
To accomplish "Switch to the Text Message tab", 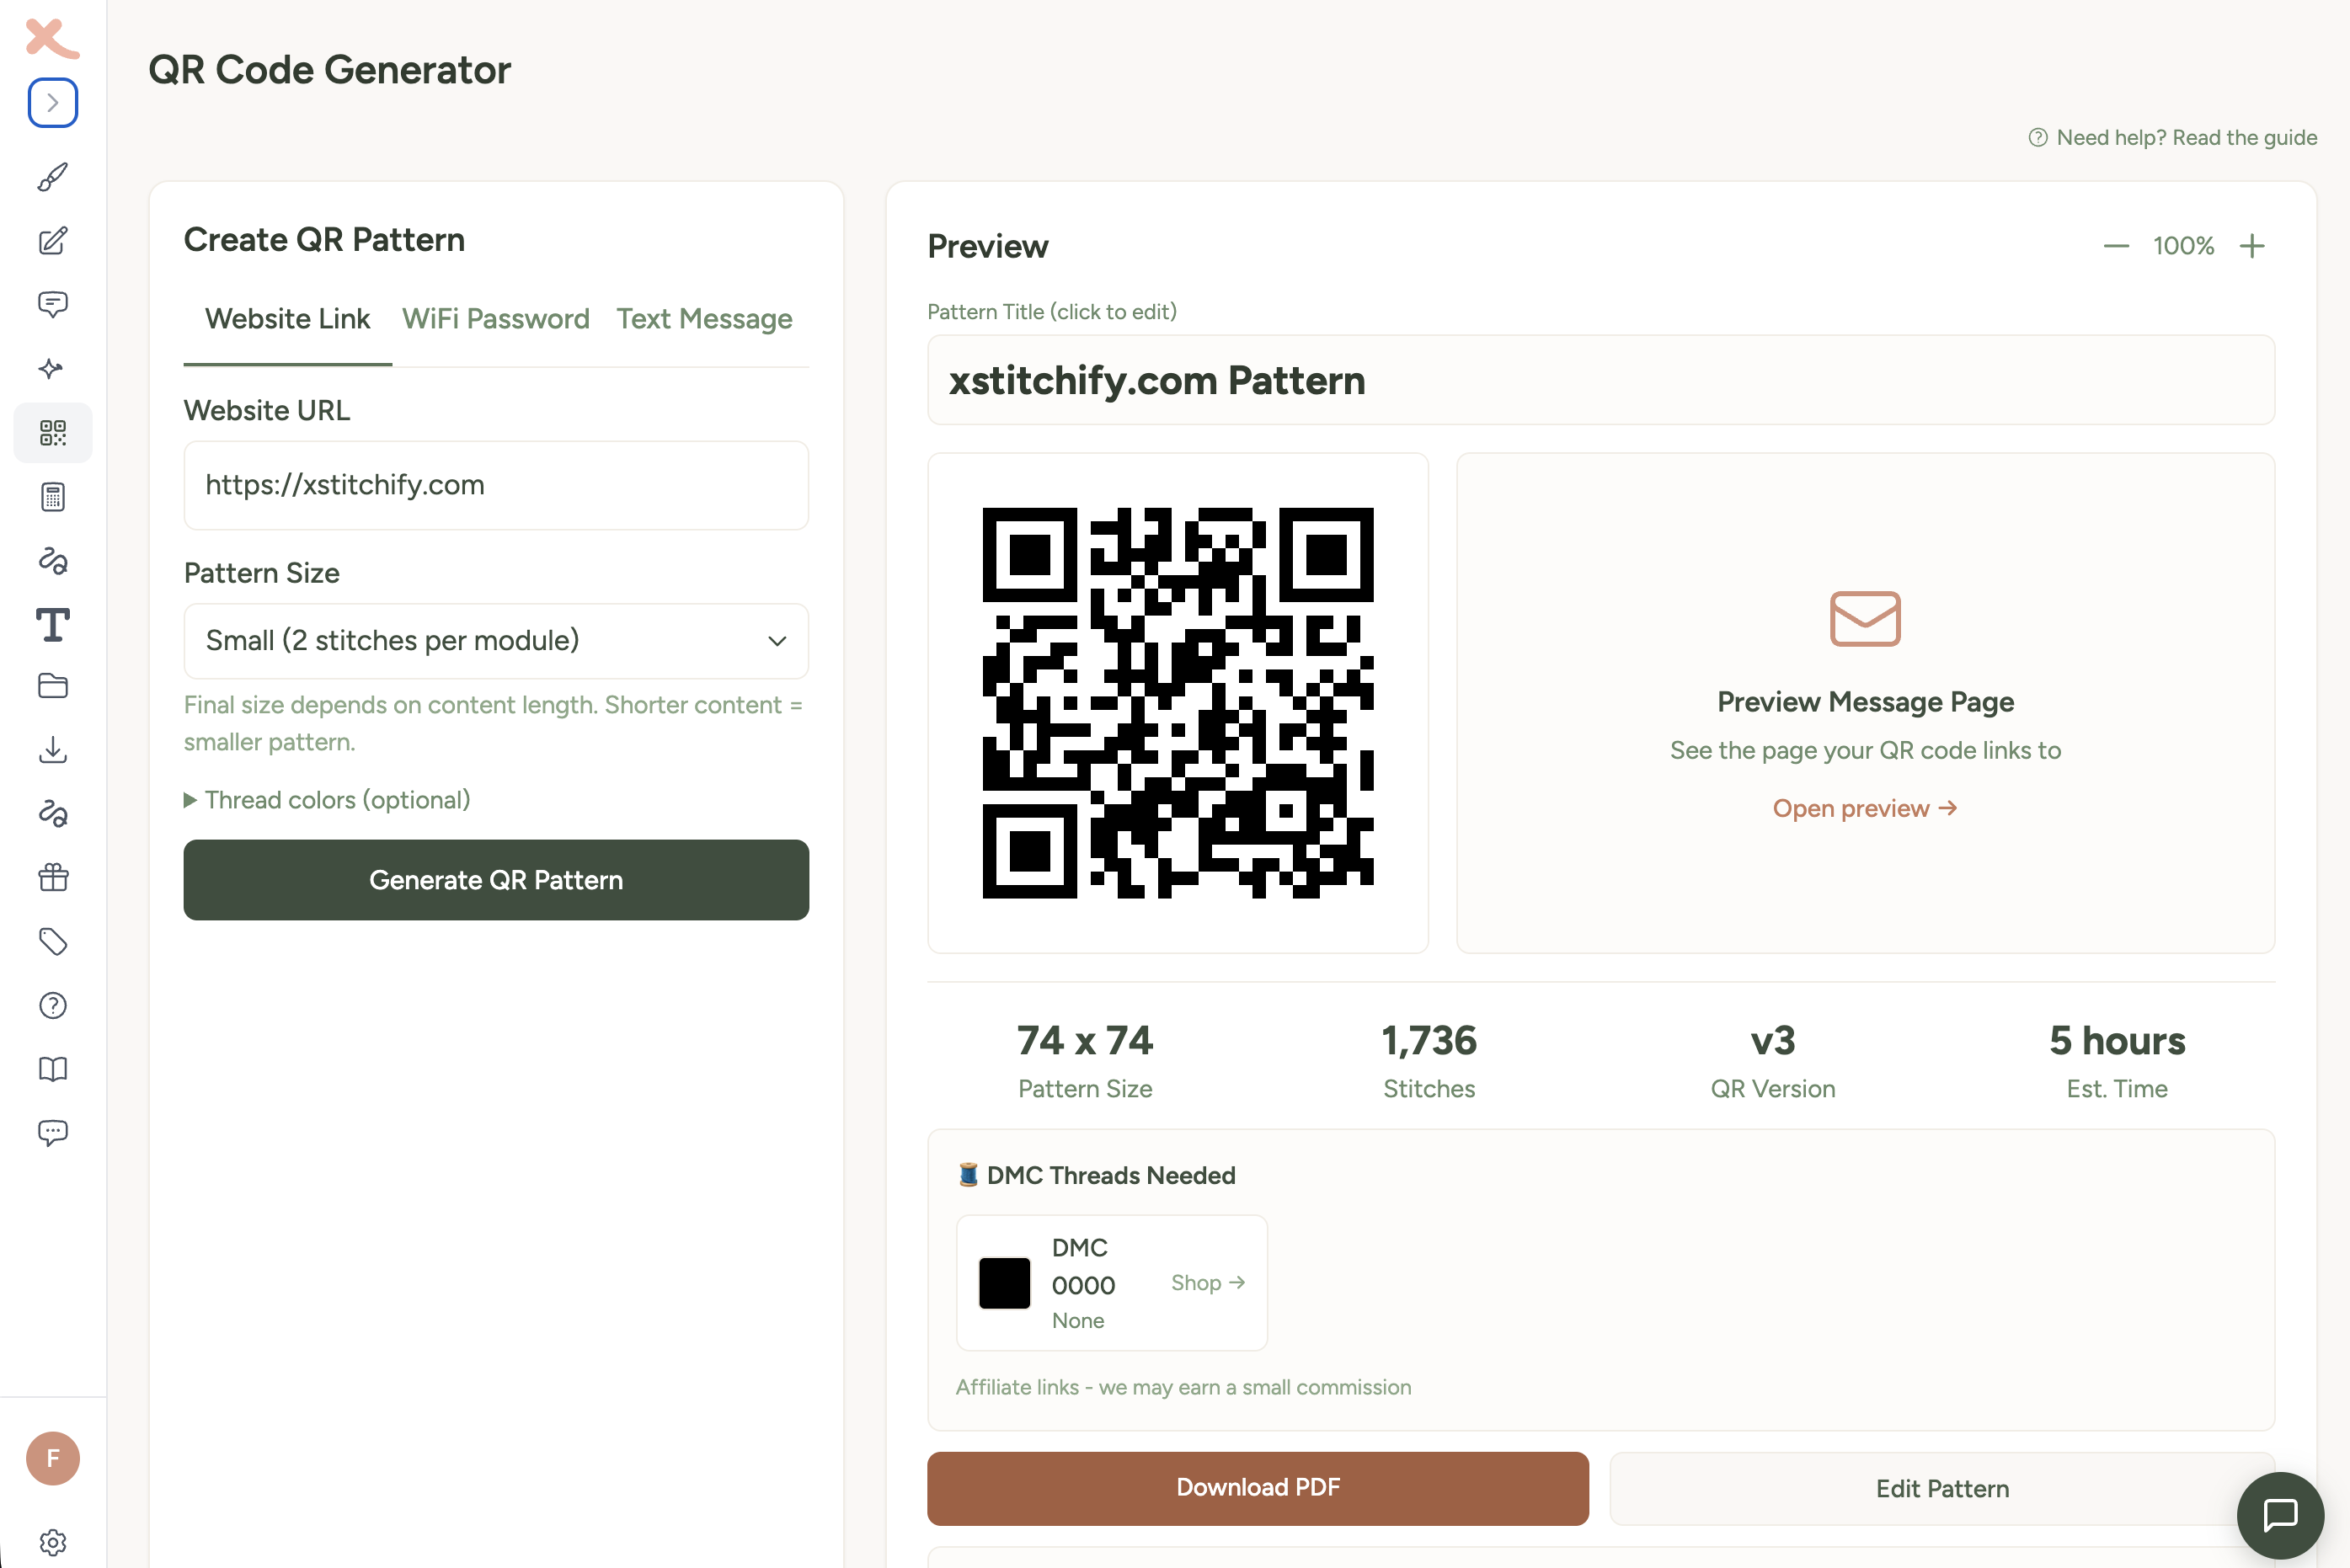I will (704, 319).
